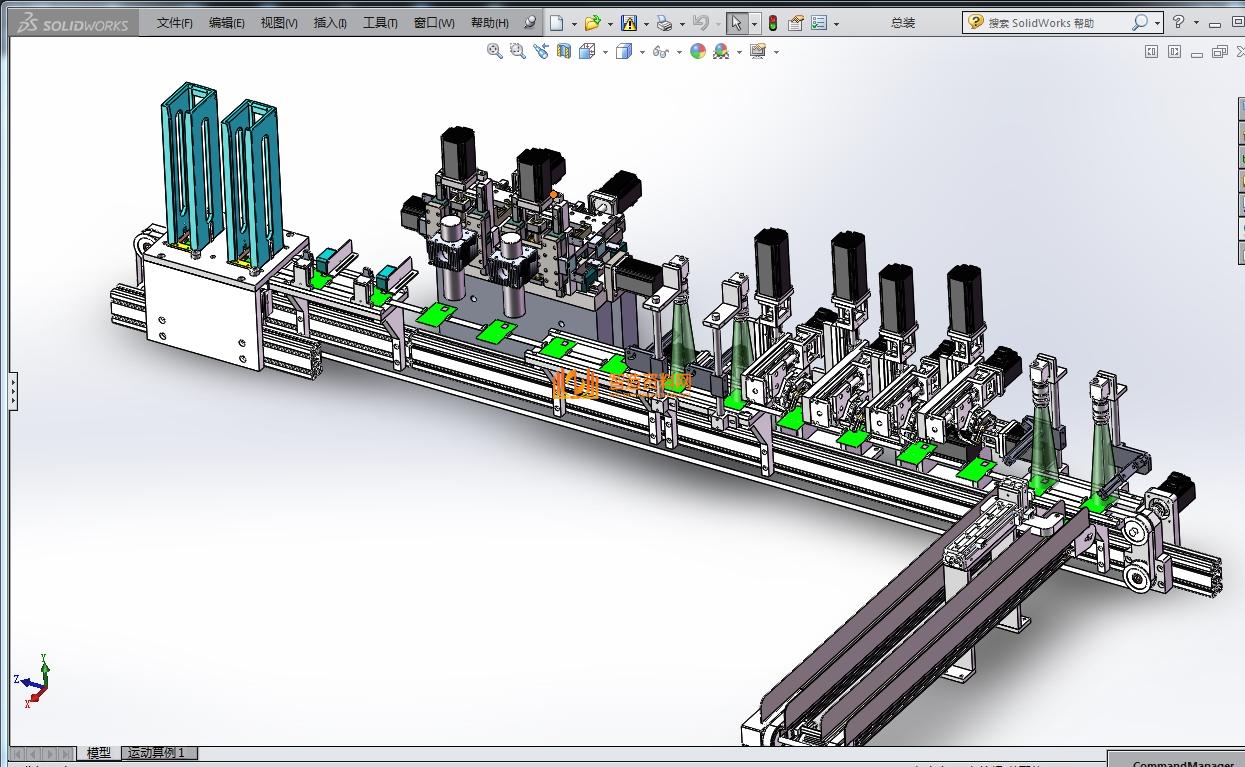Activate the Section View tool
This screenshot has width=1245, height=767.
point(564,51)
